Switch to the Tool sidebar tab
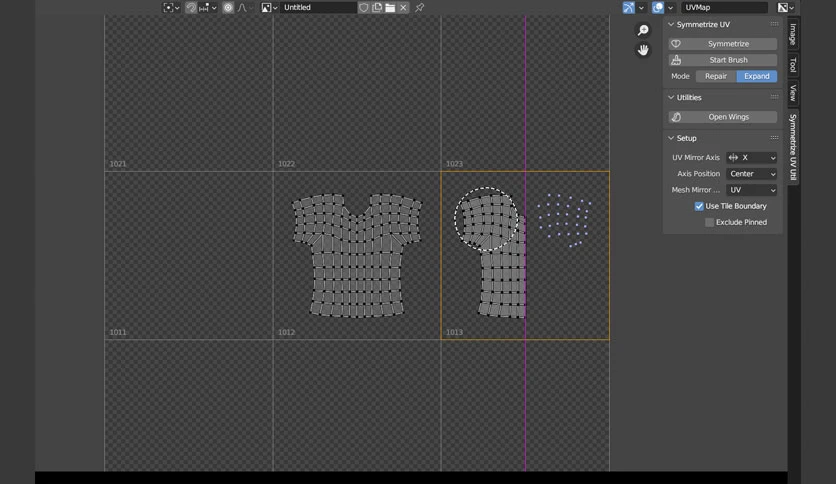The height and width of the screenshot is (484, 836). [793, 65]
